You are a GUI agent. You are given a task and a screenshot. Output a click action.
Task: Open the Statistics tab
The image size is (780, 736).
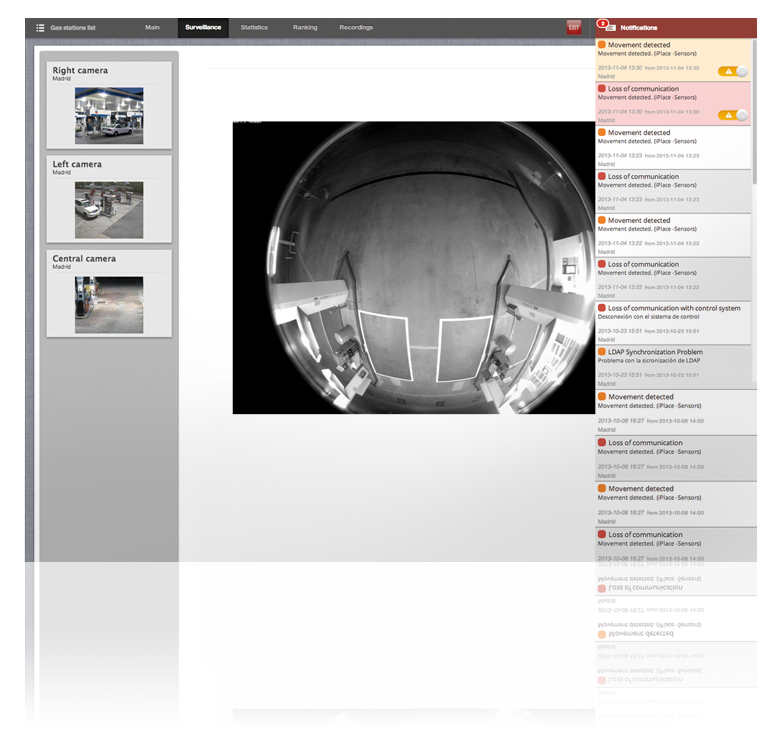[254, 27]
